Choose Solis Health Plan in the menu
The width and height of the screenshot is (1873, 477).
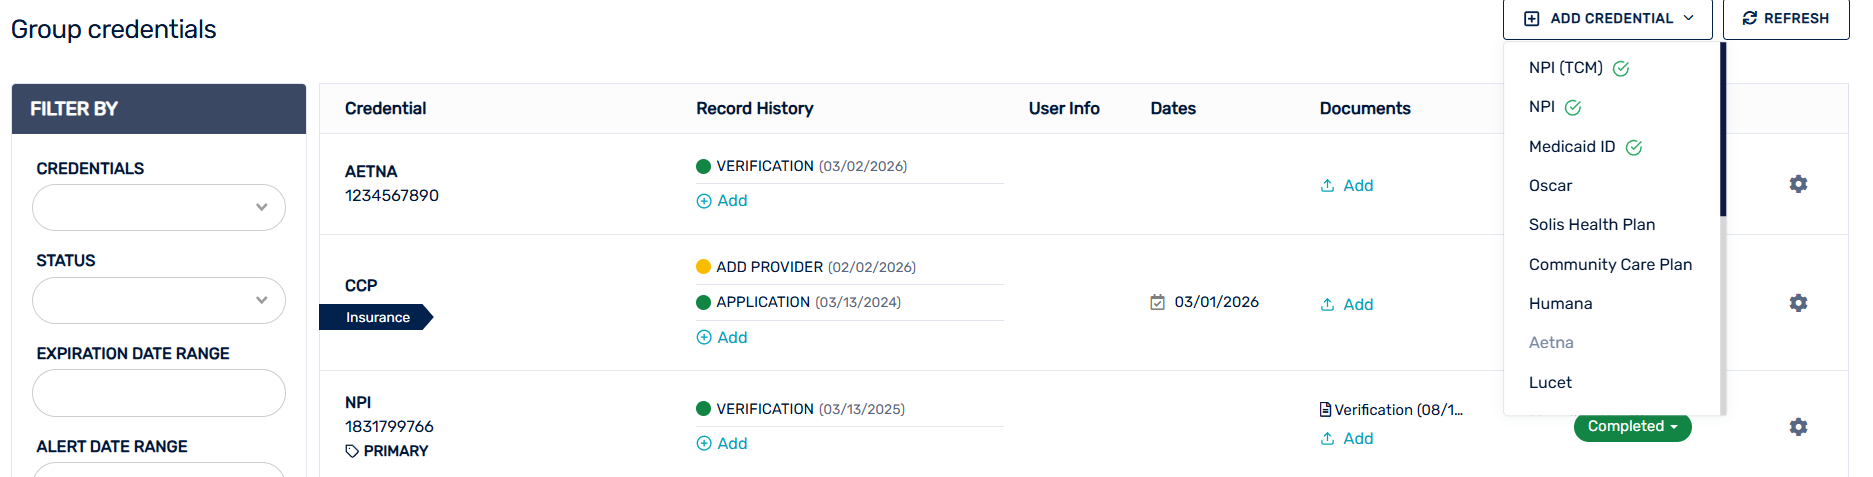[1591, 225]
